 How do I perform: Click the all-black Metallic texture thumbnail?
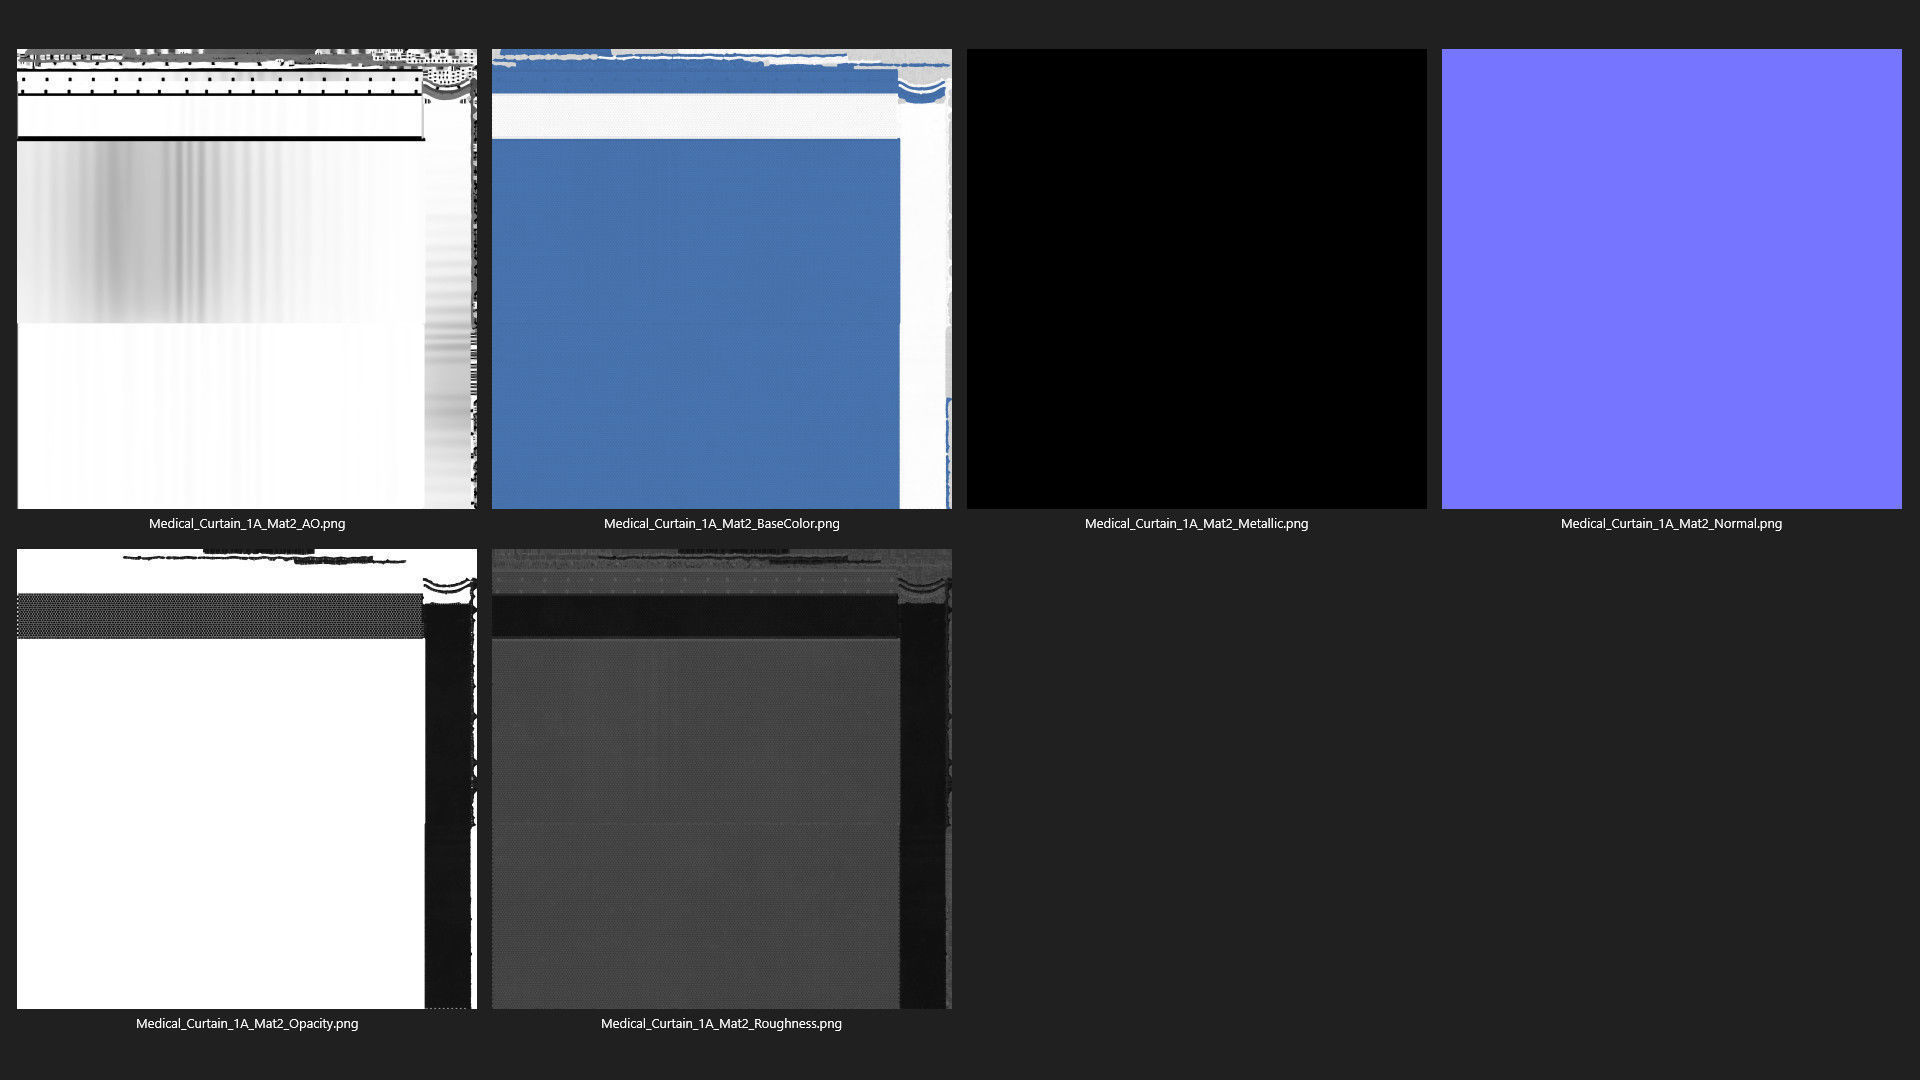tap(1196, 278)
